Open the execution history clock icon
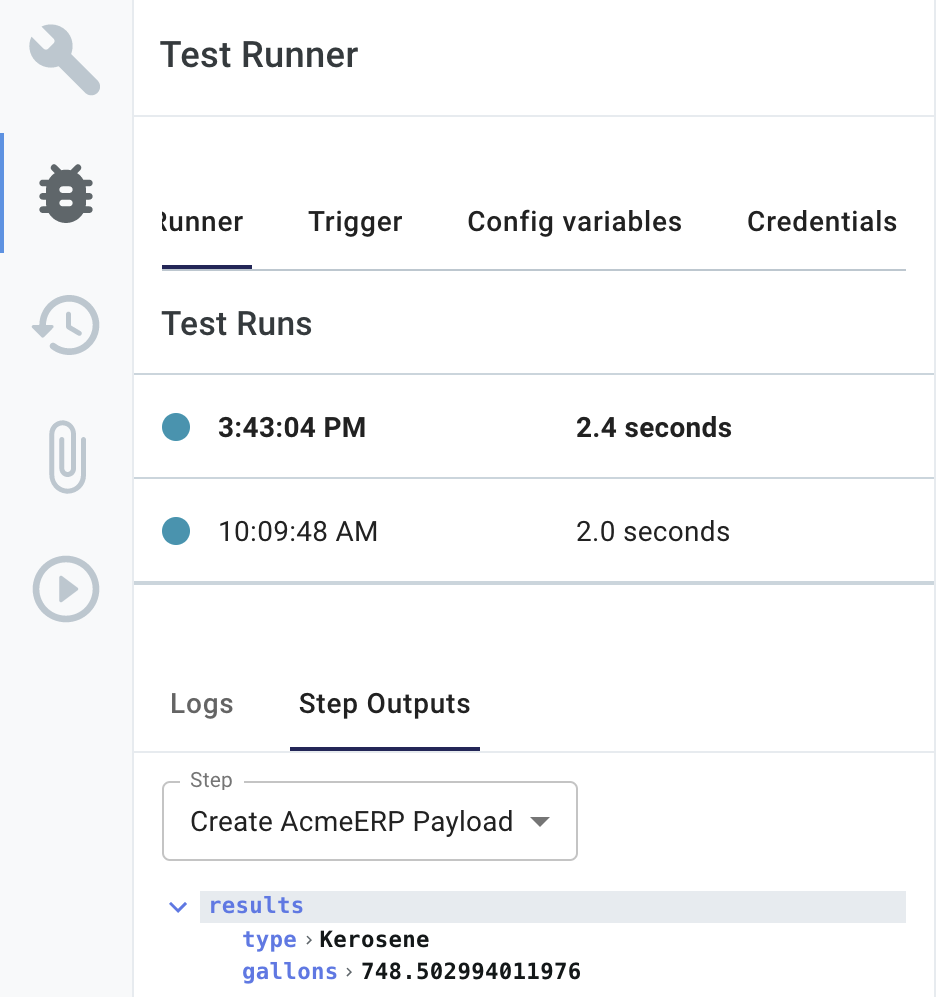Viewport: 936px width, 997px height. 64,325
